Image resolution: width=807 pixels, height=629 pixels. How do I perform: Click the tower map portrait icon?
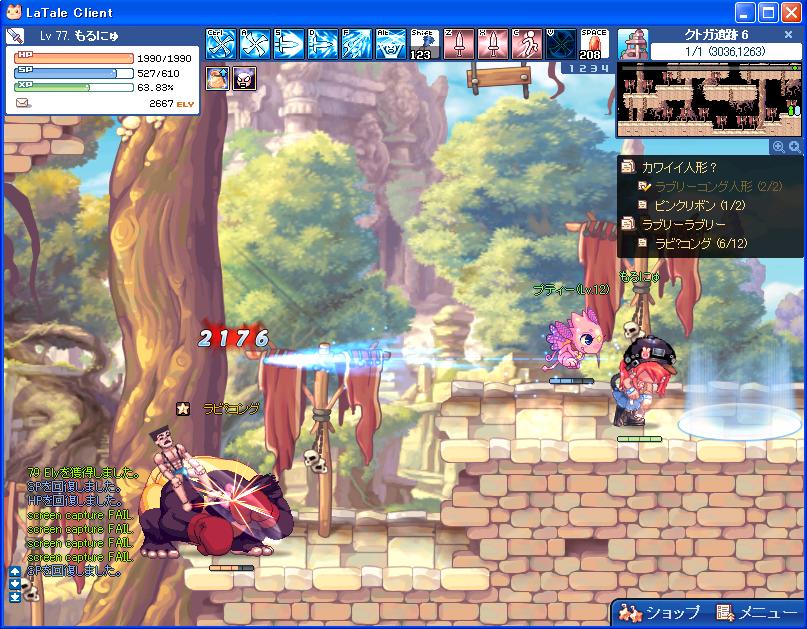coord(633,44)
